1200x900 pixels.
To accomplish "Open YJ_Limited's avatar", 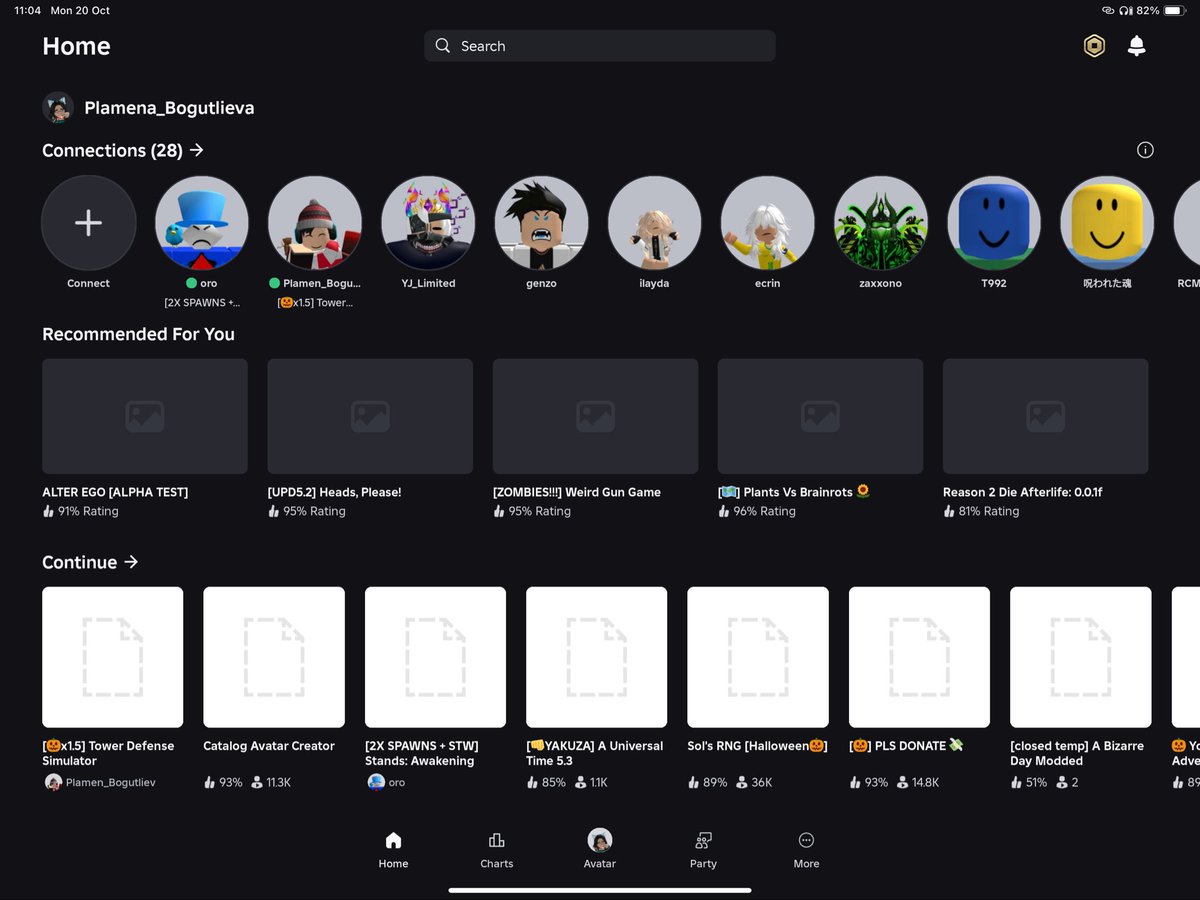I will coord(428,222).
